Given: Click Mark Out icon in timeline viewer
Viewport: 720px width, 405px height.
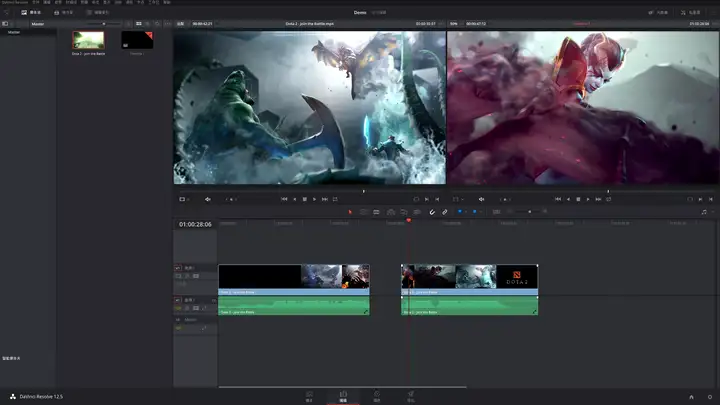Looking at the screenshot, I should (x=710, y=199).
